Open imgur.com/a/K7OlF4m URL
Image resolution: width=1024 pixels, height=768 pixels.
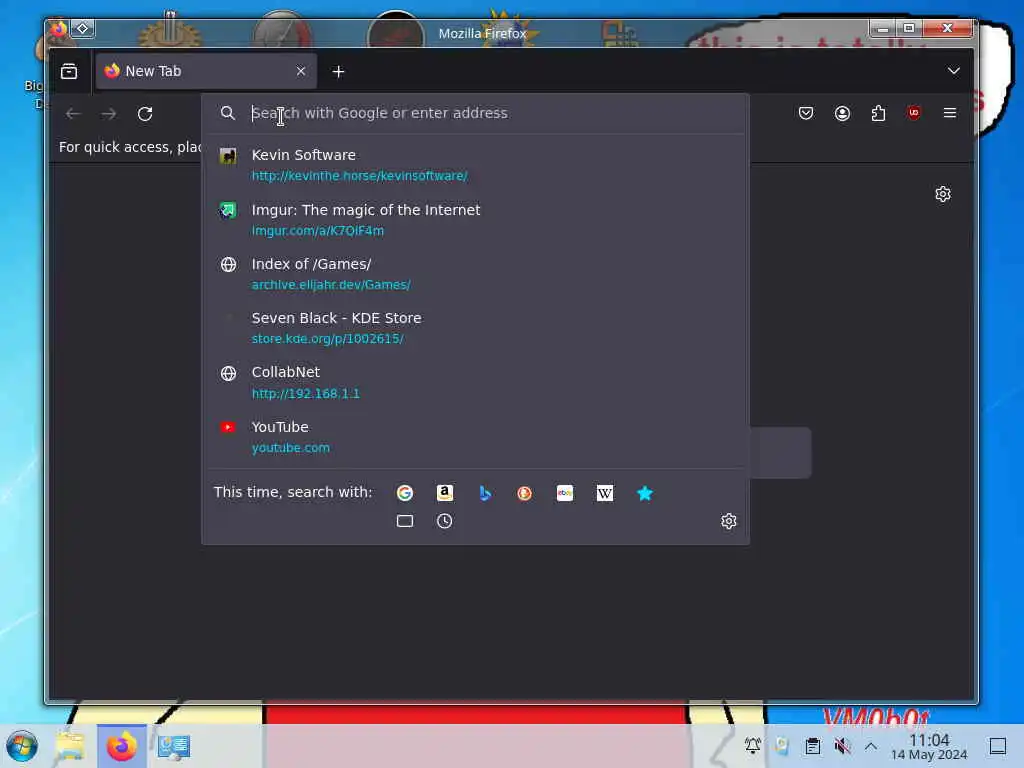[318, 231]
